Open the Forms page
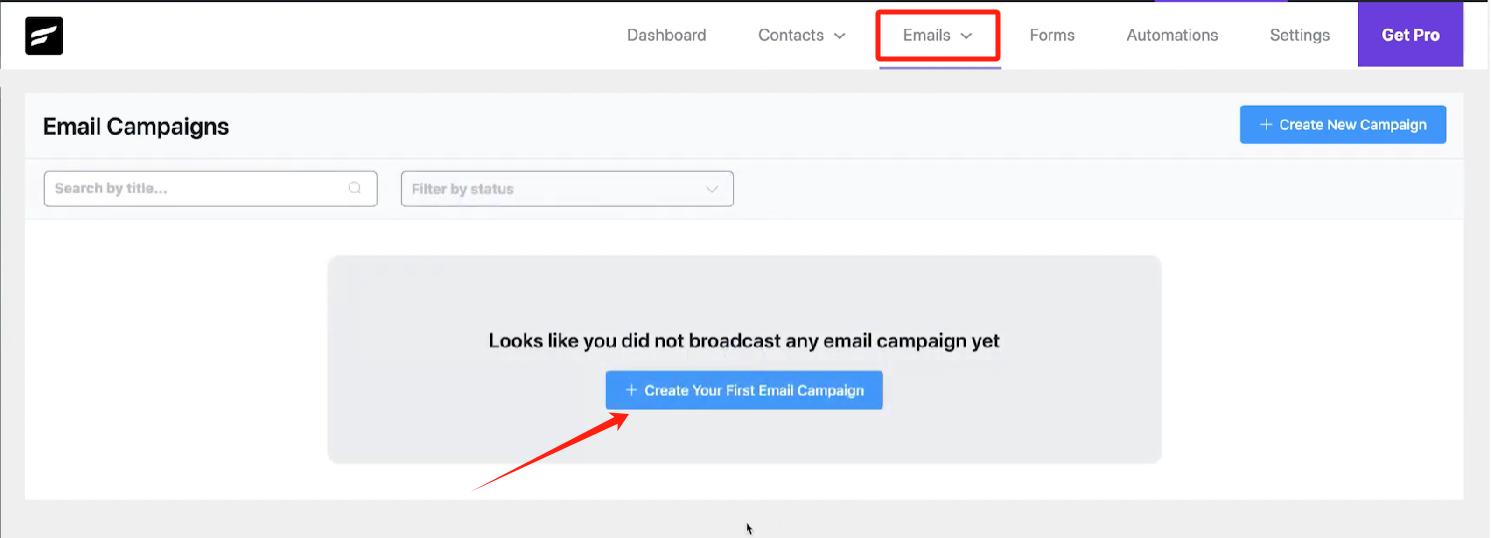The width and height of the screenshot is (1491, 538). (1052, 35)
